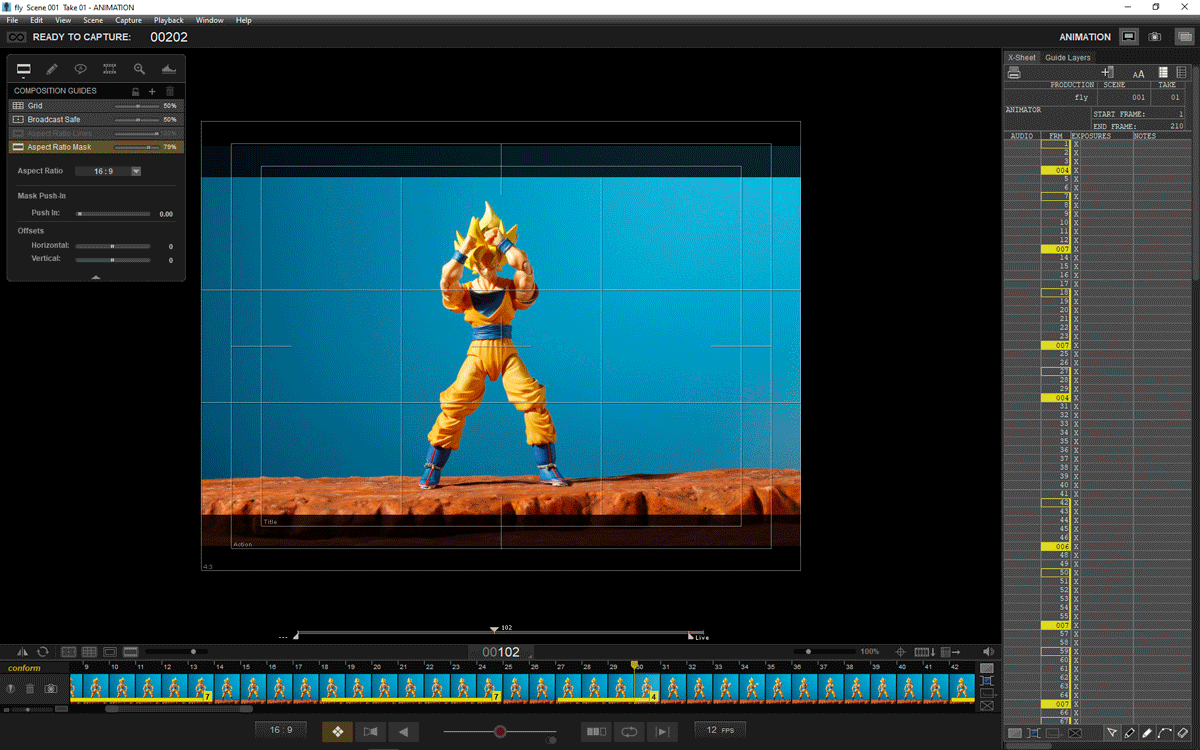Switch to the X-Sheet tab
Screen dimensions: 1200x750
pyautogui.click(x=1022, y=57)
